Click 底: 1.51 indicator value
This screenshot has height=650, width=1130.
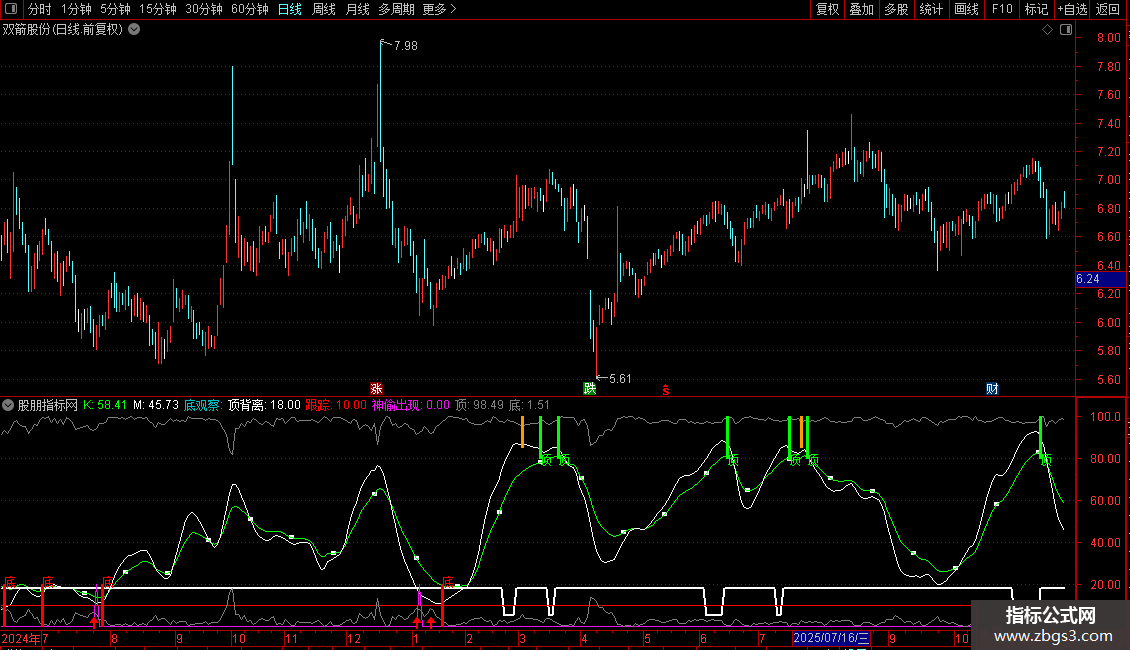click(x=530, y=405)
